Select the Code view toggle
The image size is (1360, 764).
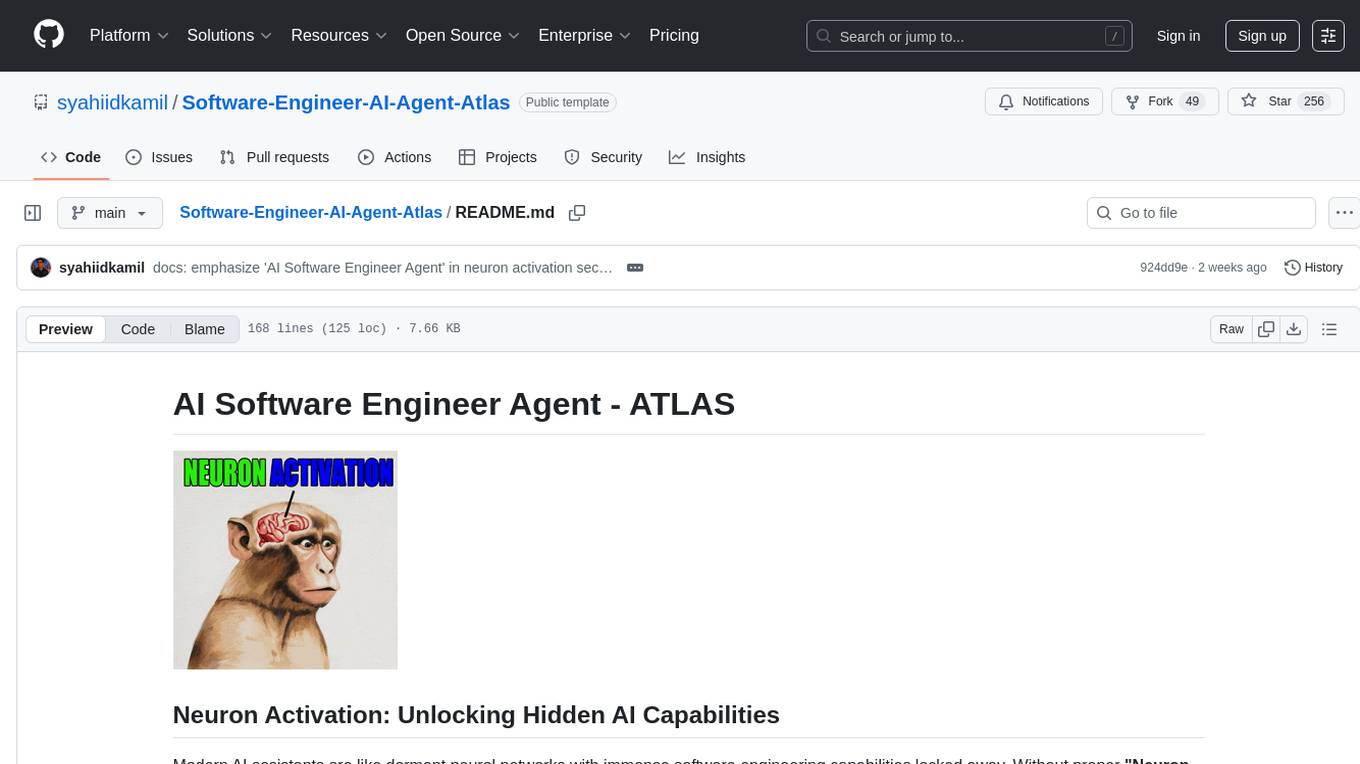pyautogui.click(x=138, y=329)
